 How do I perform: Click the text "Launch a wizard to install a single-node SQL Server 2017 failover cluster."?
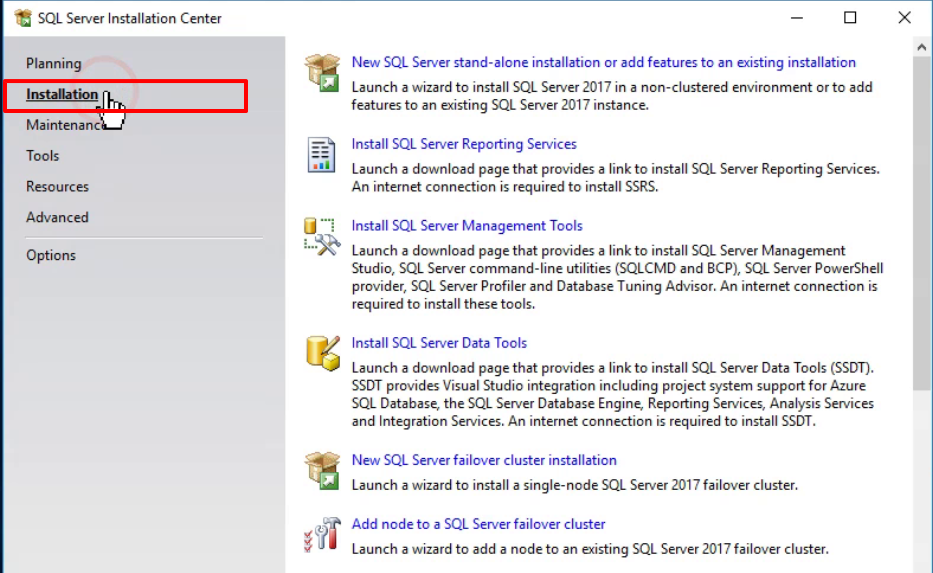574,485
